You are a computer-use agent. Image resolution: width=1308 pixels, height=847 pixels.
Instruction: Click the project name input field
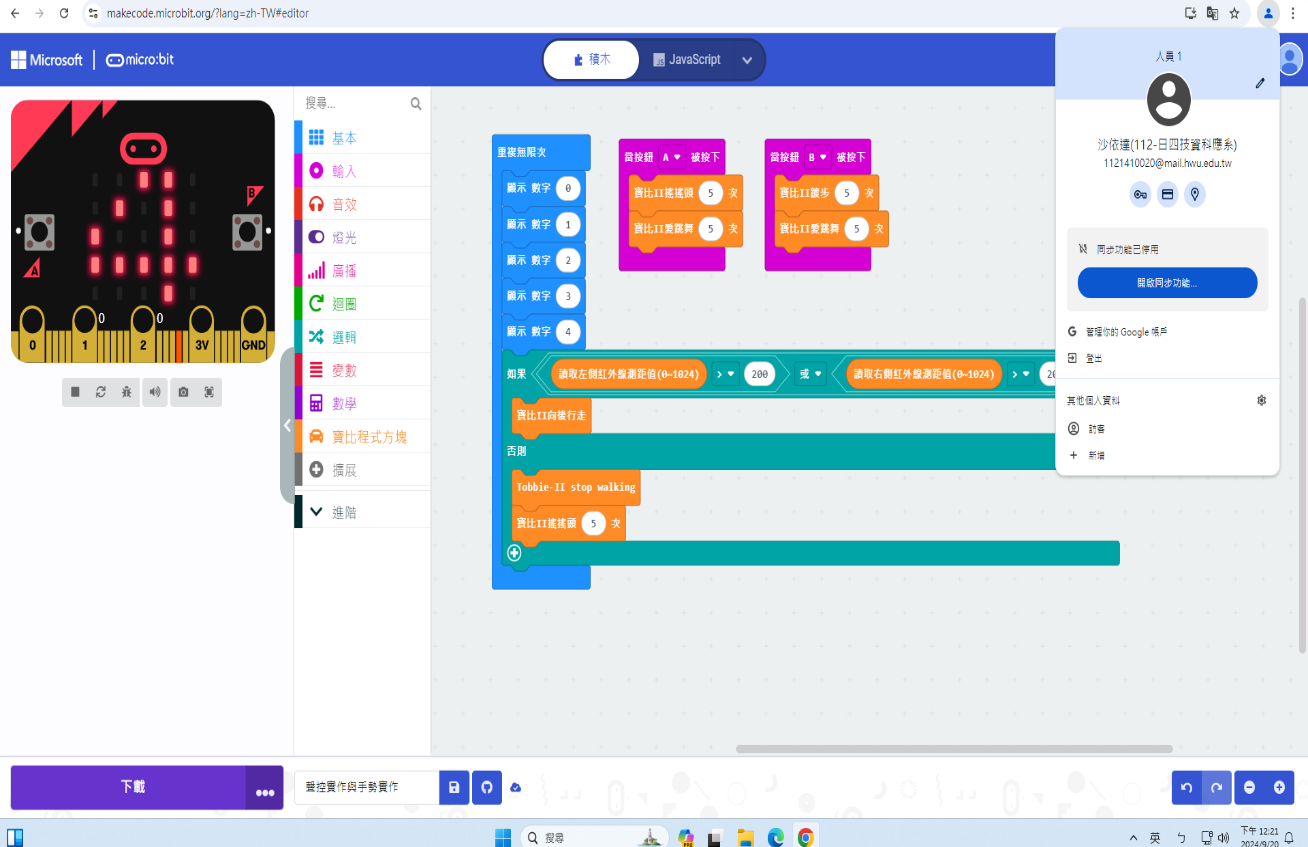[366, 788]
